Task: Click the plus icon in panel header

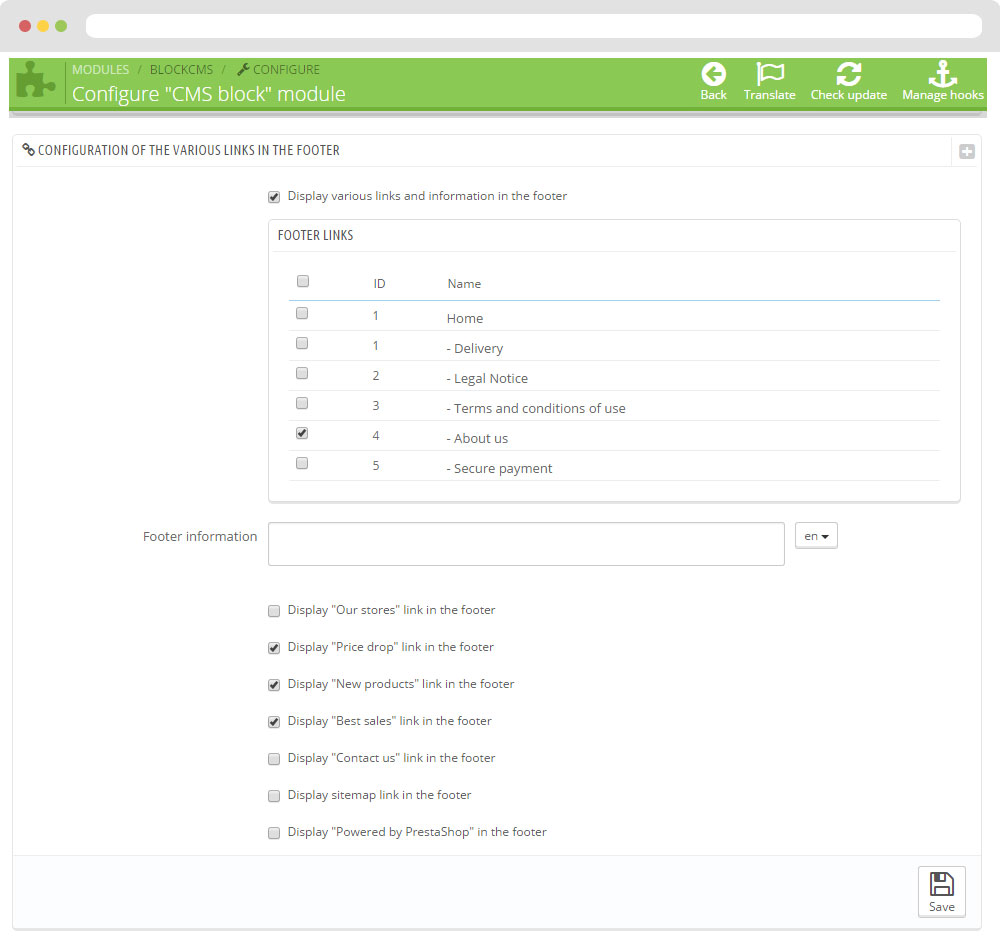Action: (x=966, y=152)
